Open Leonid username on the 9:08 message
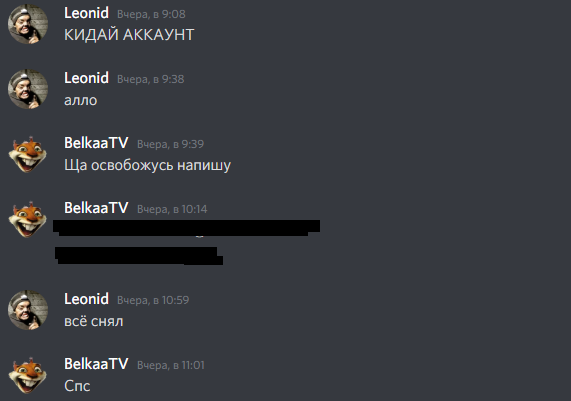The width and height of the screenshot is (571, 401). point(86,13)
